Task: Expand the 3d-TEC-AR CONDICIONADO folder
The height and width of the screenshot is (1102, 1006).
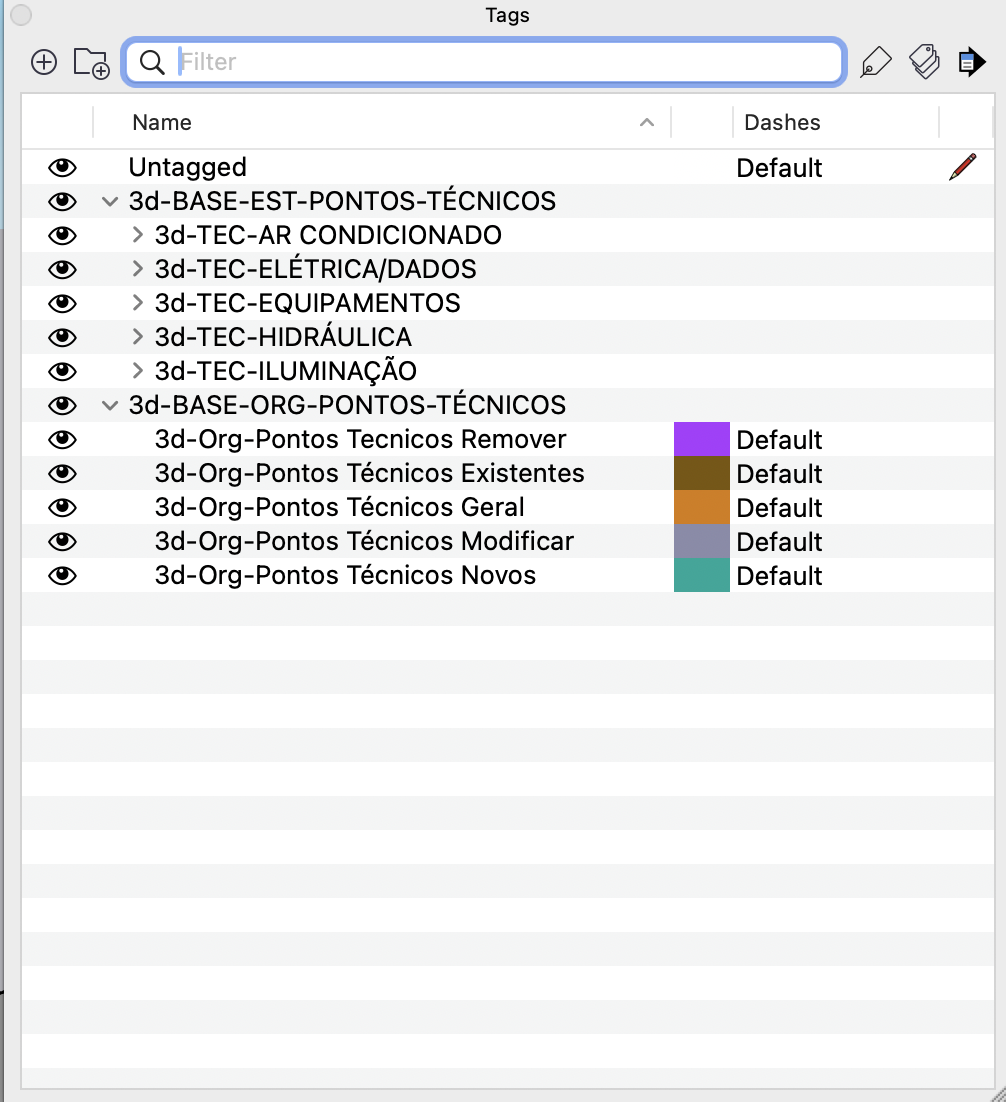Action: coord(138,235)
